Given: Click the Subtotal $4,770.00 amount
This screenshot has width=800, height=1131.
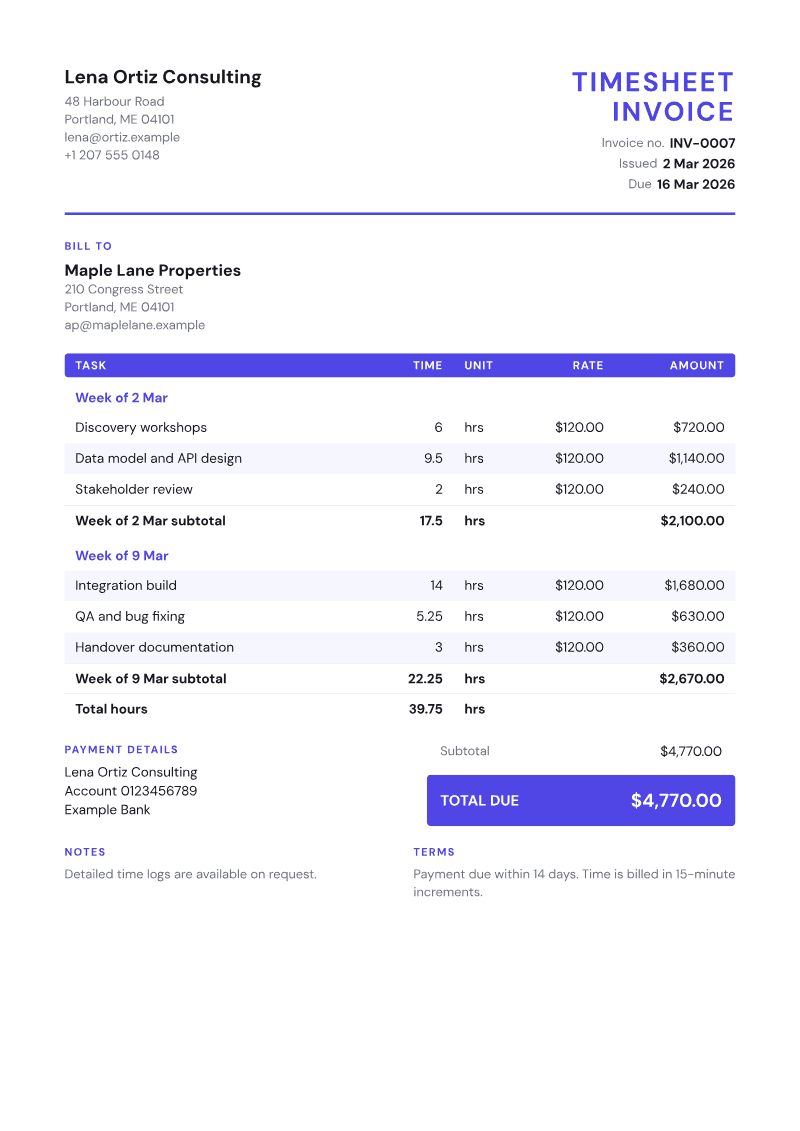Looking at the screenshot, I should pos(691,752).
